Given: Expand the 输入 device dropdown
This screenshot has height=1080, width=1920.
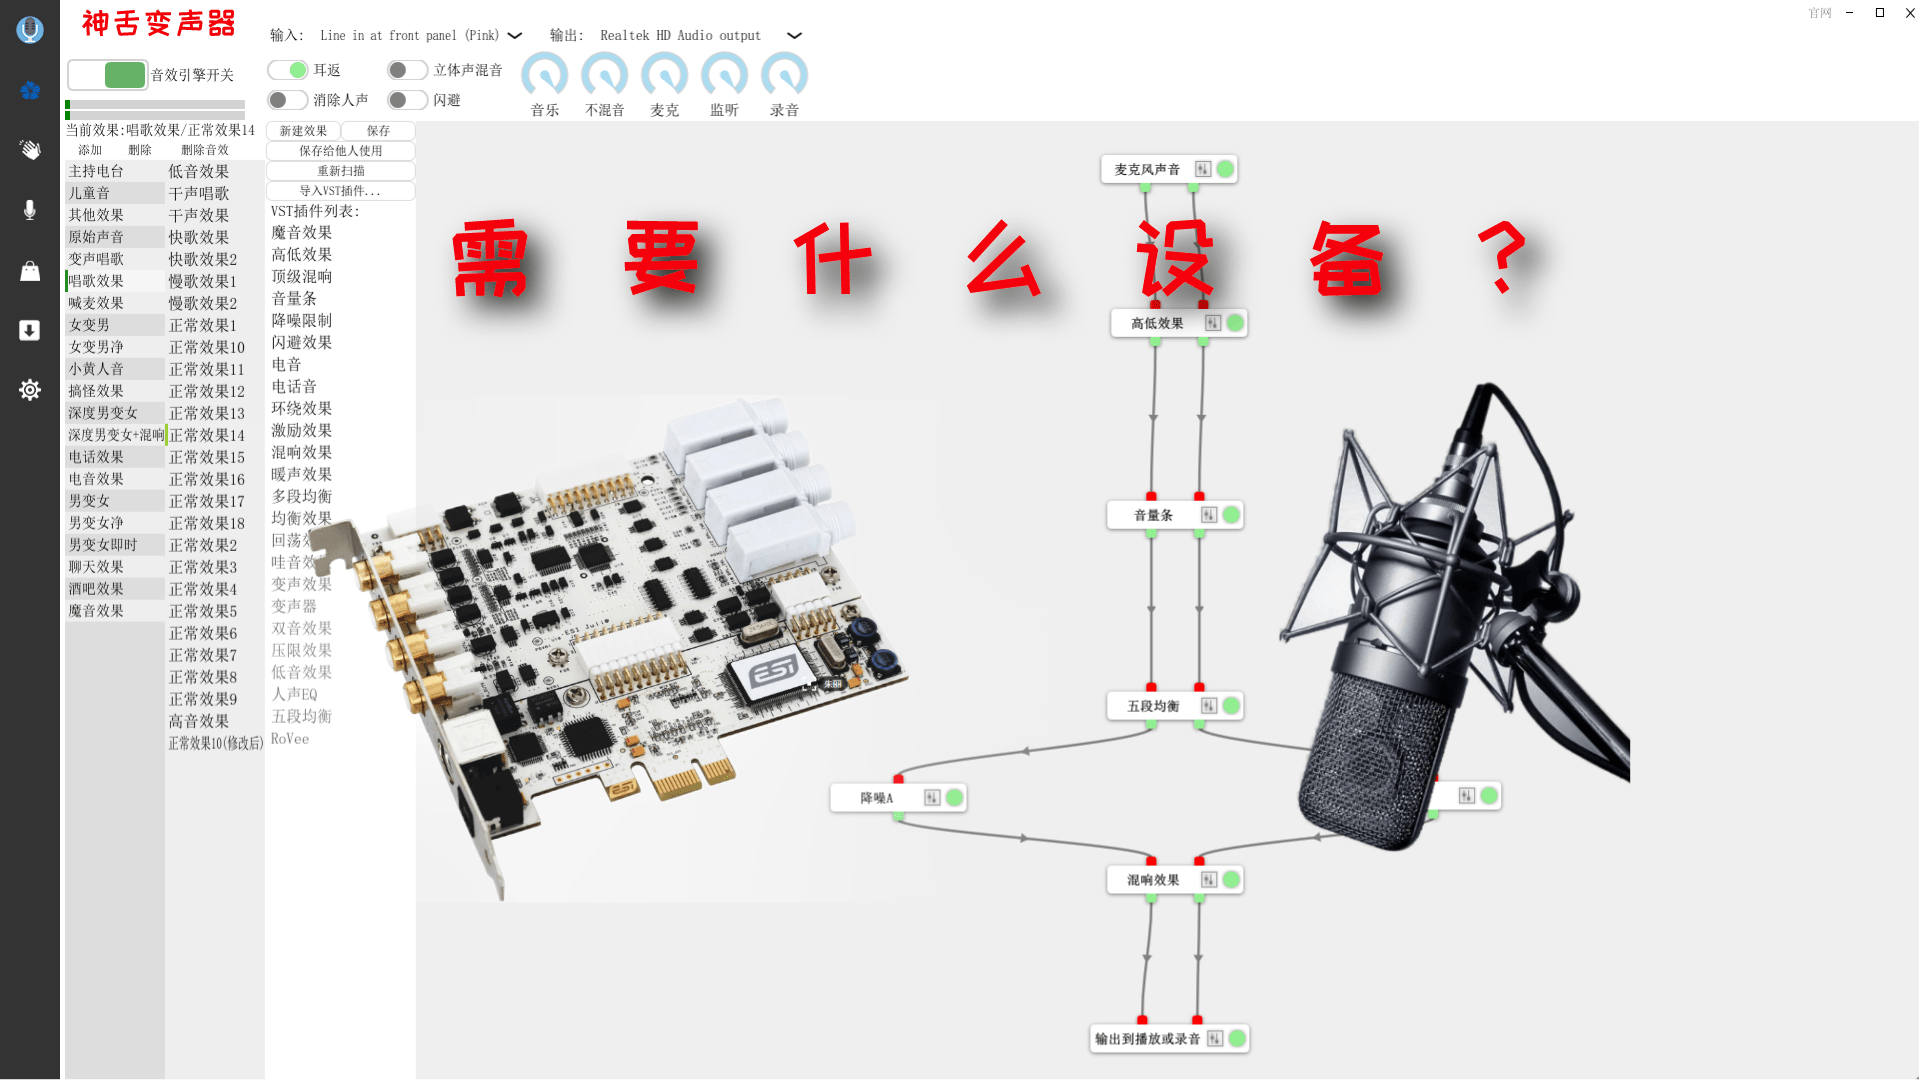Looking at the screenshot, I should pos(515,36).
